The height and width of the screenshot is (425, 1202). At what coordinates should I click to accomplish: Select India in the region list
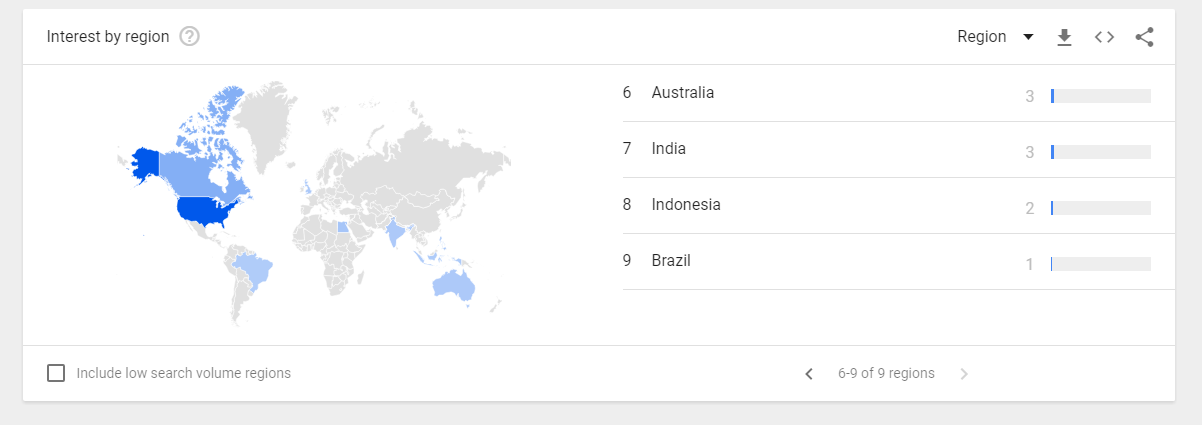click(x=668, y=149)
